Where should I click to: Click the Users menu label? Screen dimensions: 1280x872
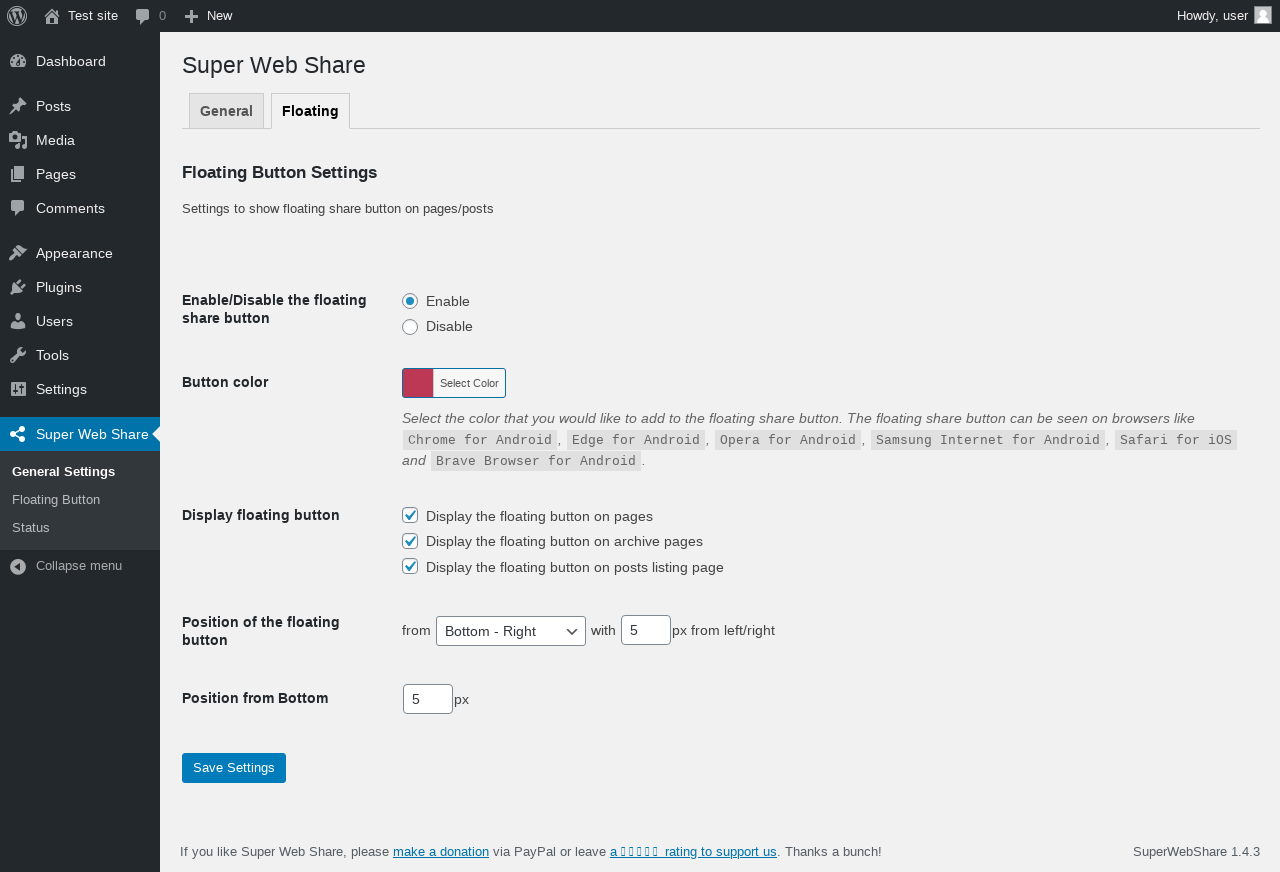(x=54, y=321)
